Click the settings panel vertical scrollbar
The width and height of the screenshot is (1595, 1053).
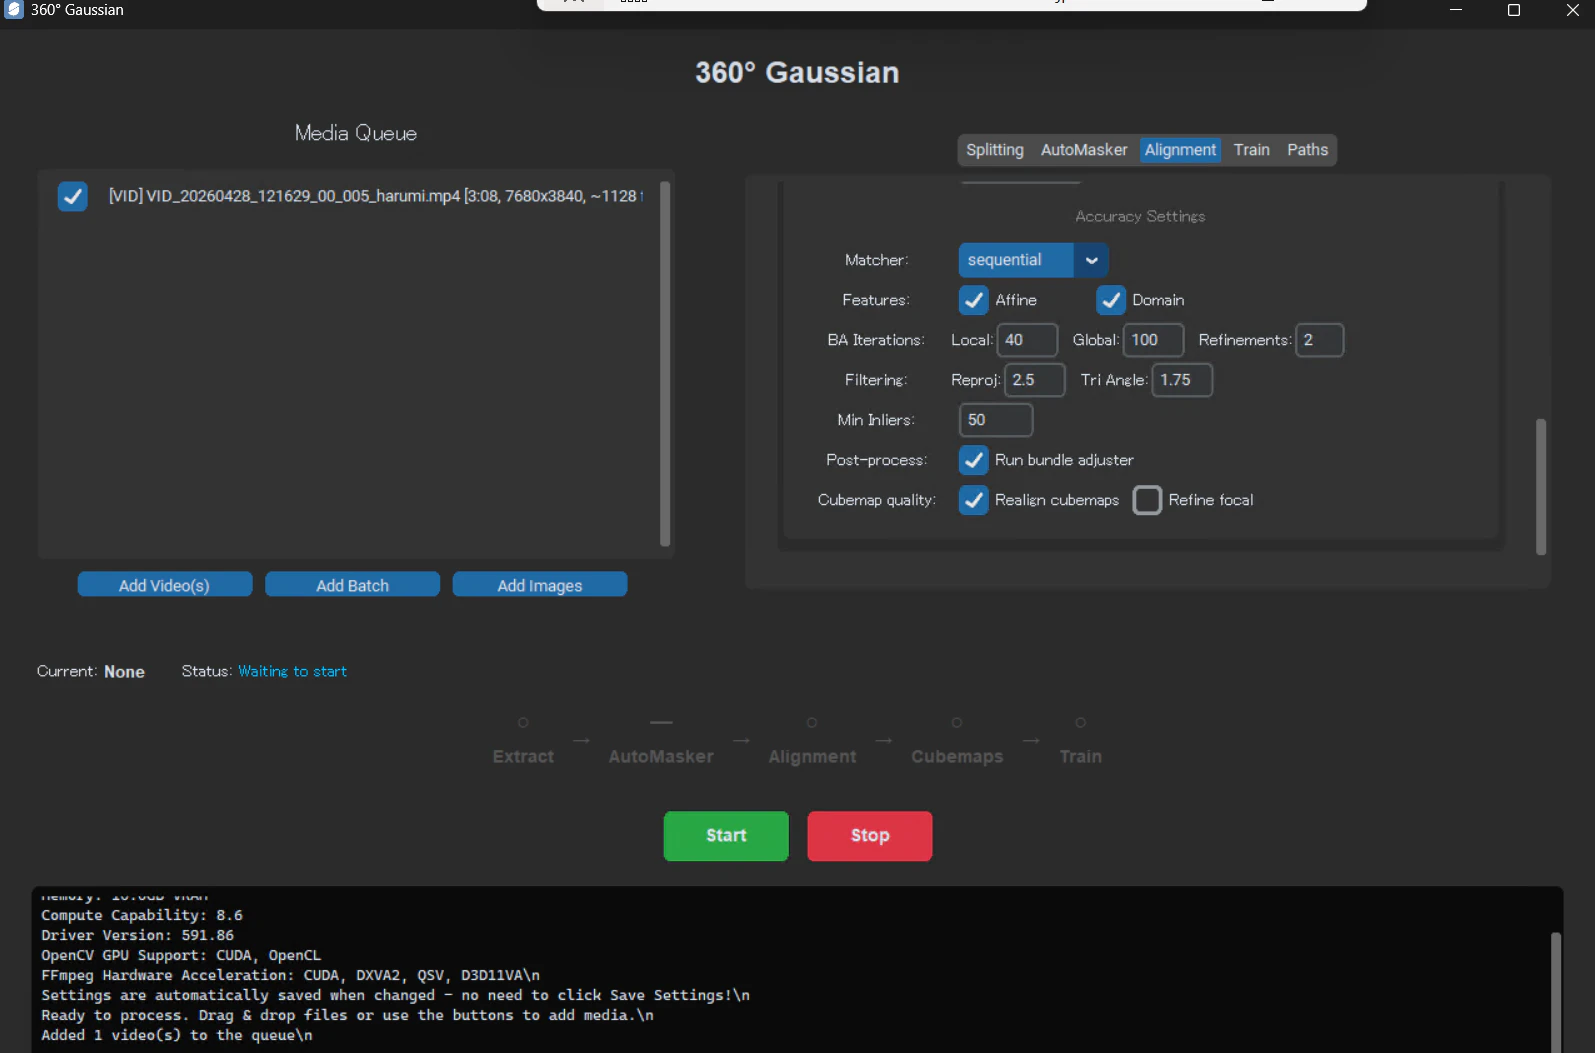coord(1541,486)
